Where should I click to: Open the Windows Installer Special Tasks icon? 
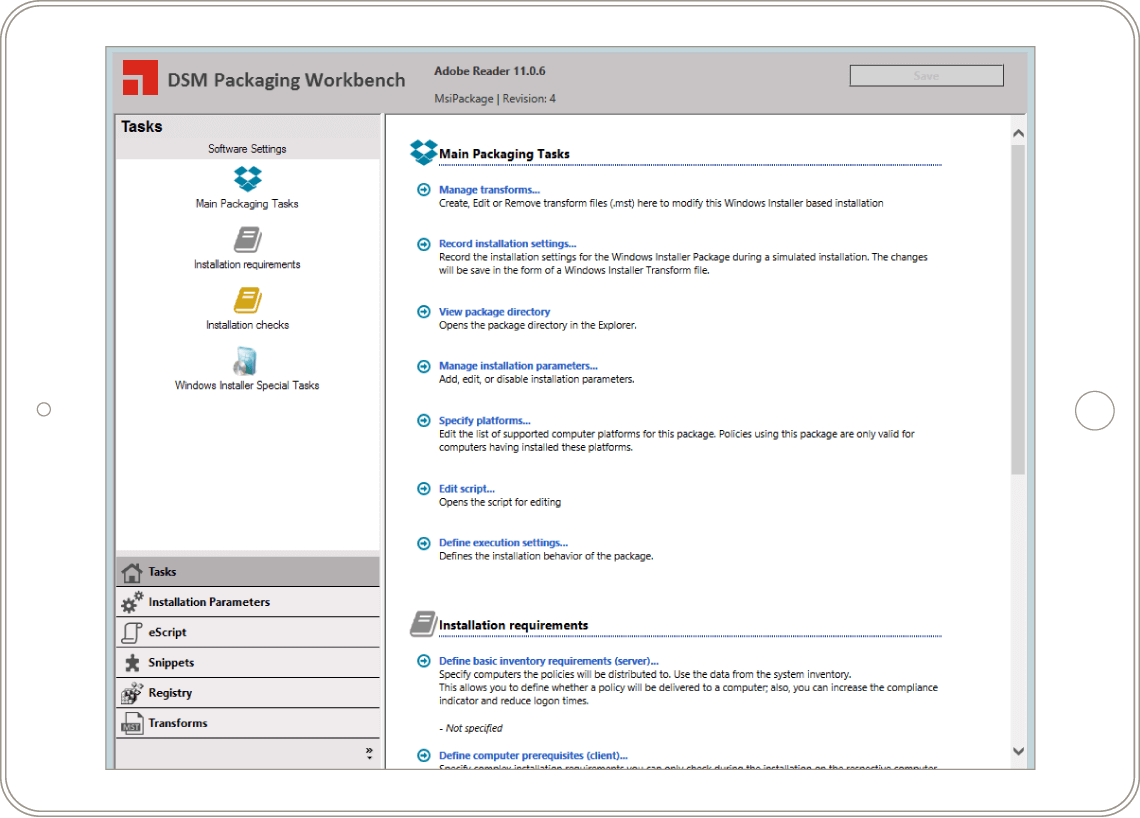[246, 361]
